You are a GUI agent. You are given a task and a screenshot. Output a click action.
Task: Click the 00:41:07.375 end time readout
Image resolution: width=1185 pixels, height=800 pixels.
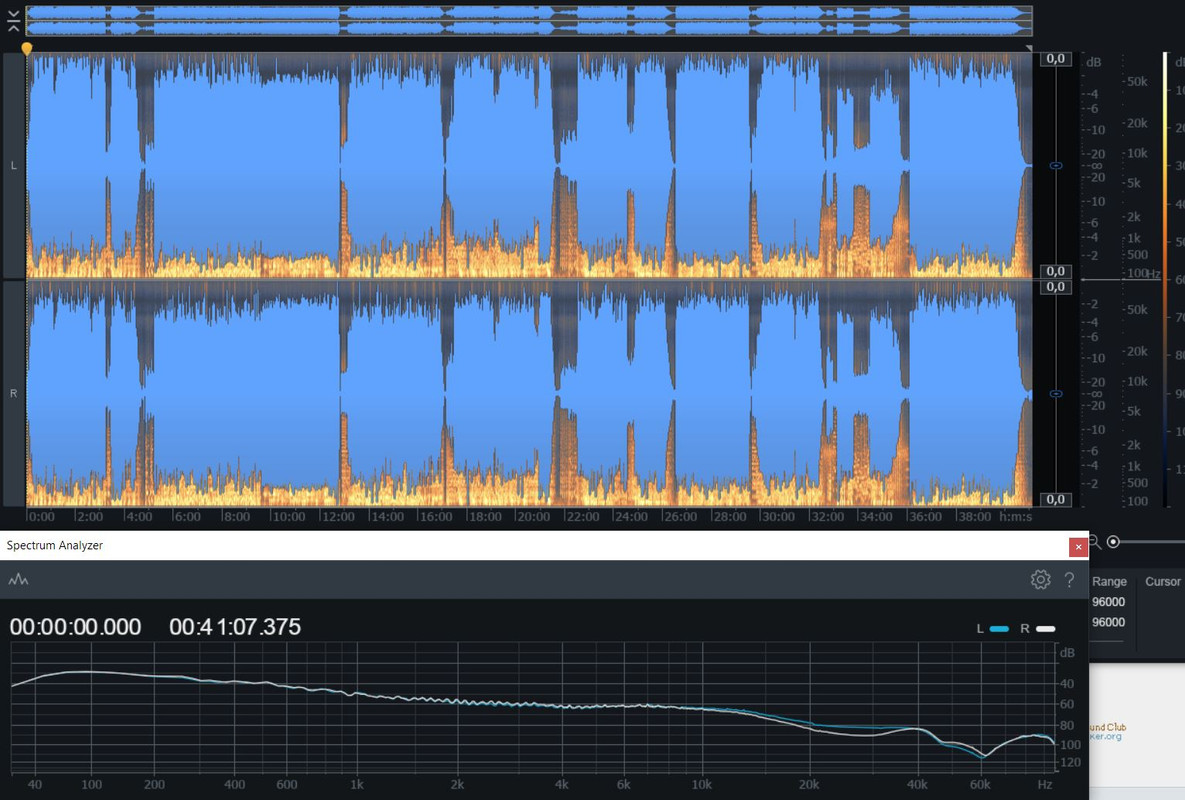(235, 627)
